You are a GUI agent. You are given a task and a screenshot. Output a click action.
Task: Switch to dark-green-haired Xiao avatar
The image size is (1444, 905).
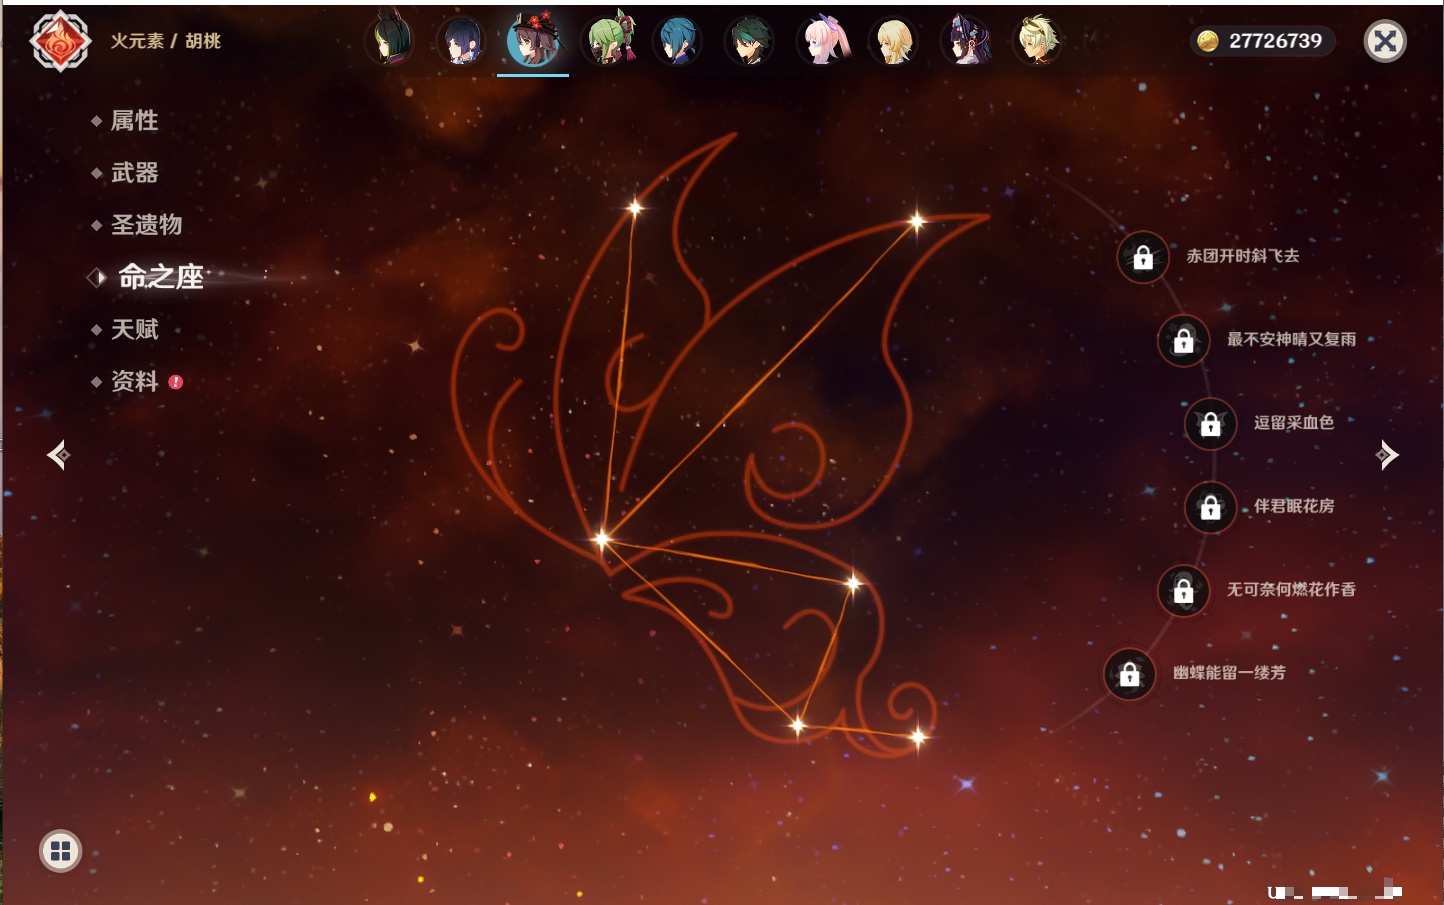749,41
